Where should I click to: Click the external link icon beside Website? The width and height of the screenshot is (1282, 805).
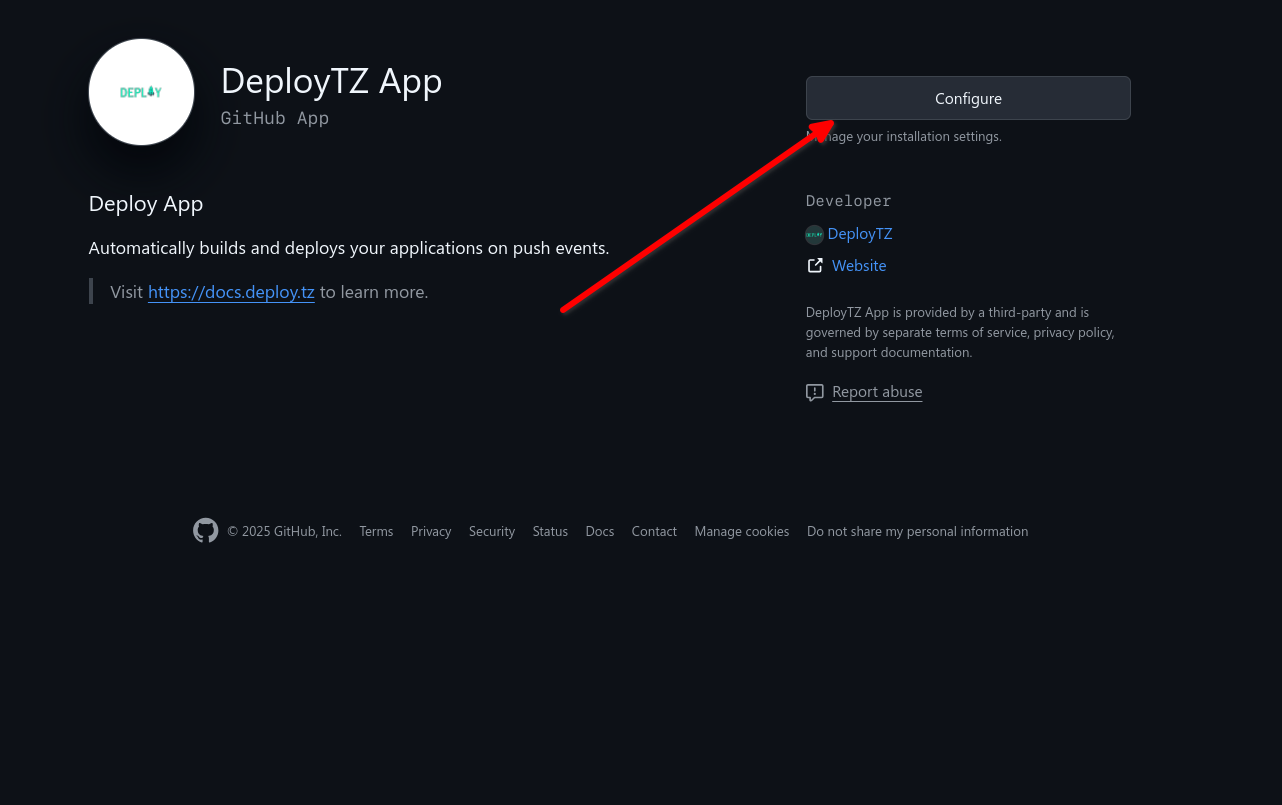click(815, 265)
